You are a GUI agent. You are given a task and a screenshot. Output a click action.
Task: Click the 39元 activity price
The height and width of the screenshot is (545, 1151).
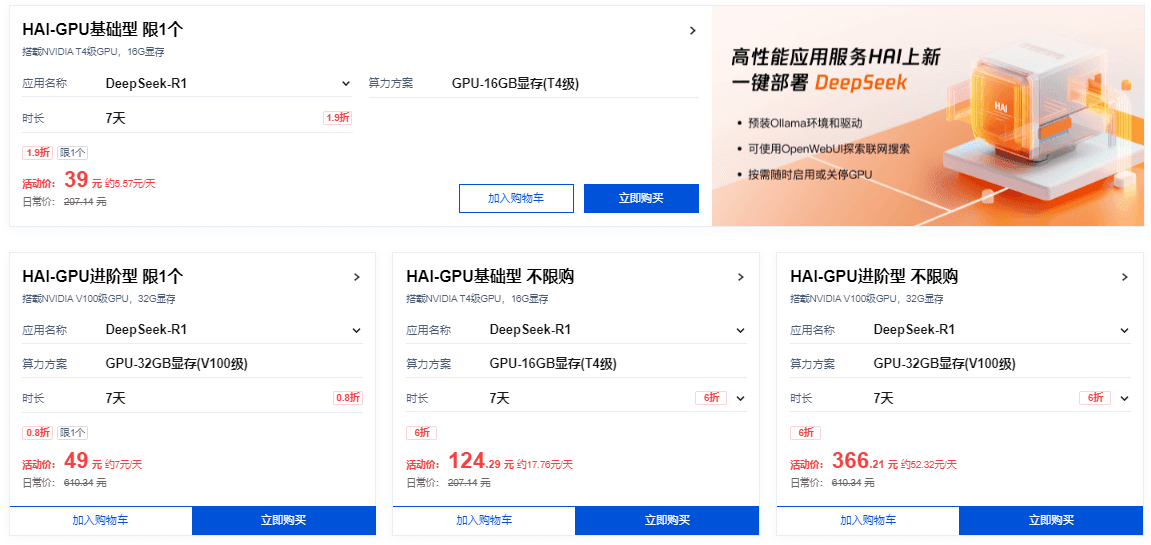83,180
